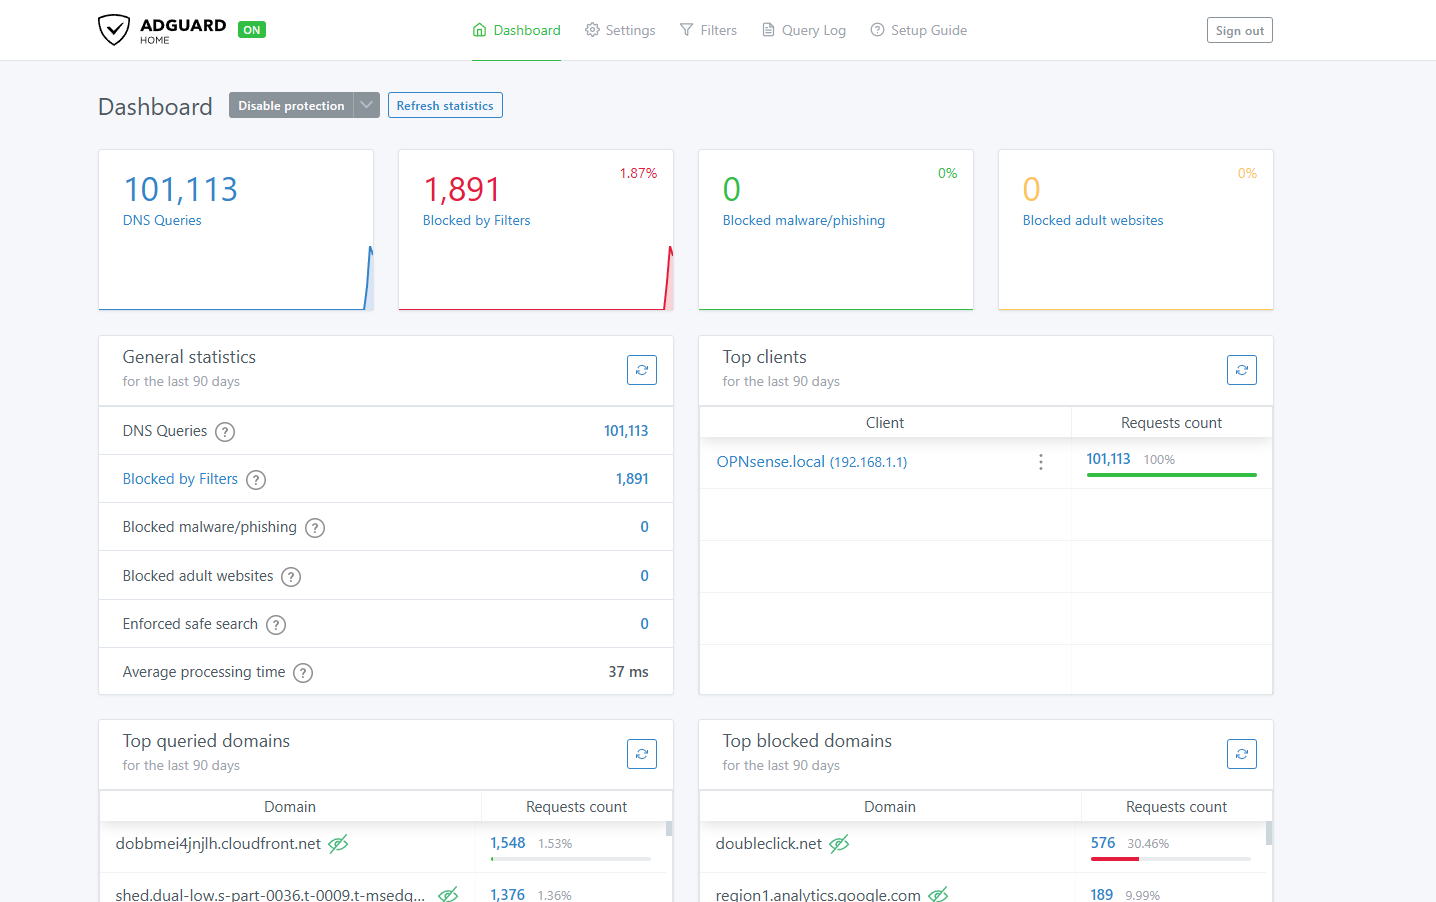Click the Domain column header in Top queried domains
1436x902 pixels.
[x=290, y=807]
